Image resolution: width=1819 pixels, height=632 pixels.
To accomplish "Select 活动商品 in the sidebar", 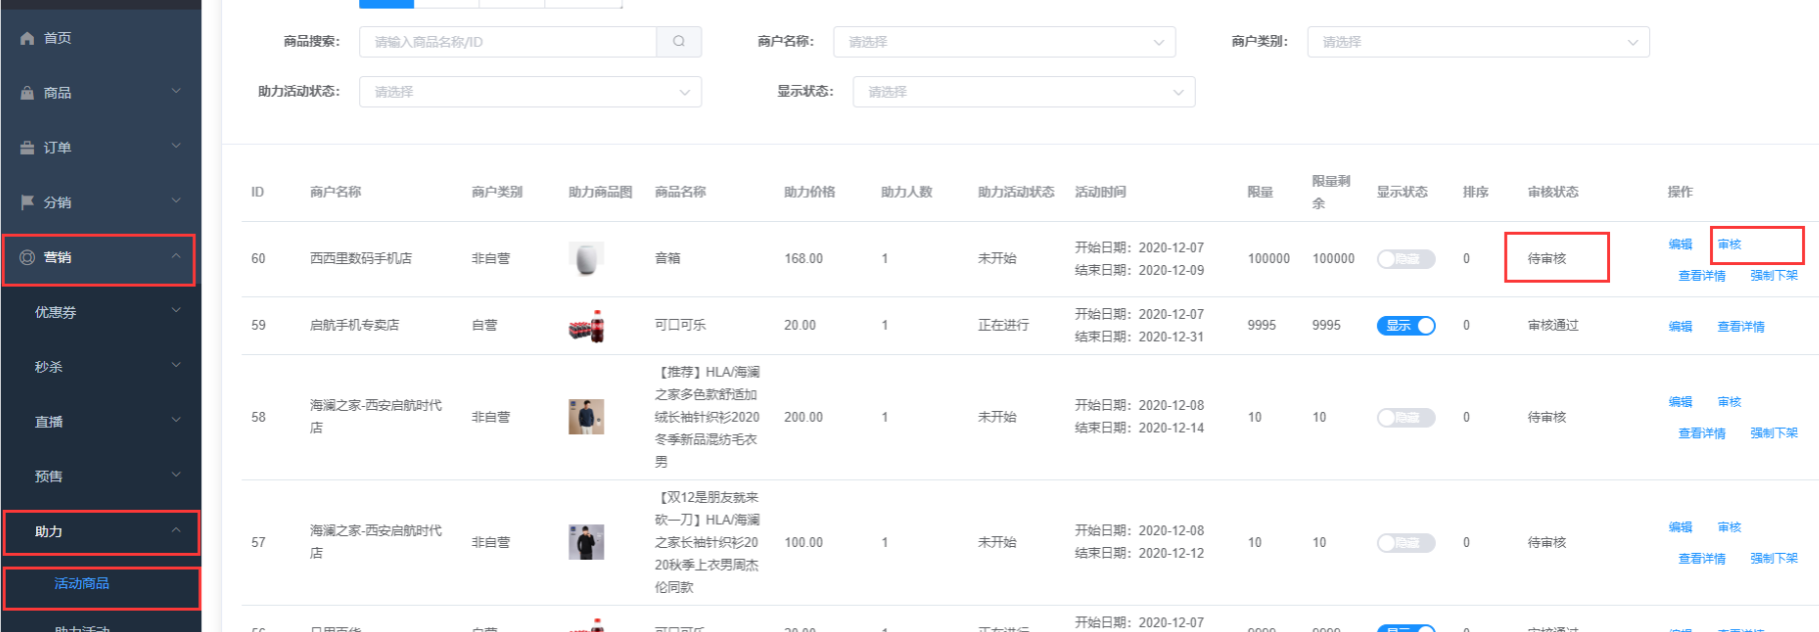I will (82, 584).
